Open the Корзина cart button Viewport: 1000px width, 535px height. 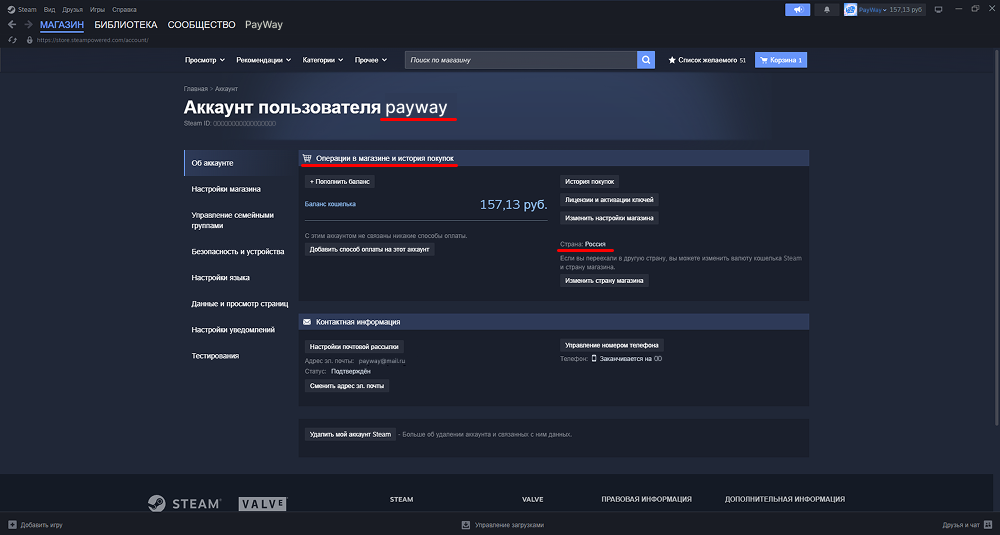[781, 60]
